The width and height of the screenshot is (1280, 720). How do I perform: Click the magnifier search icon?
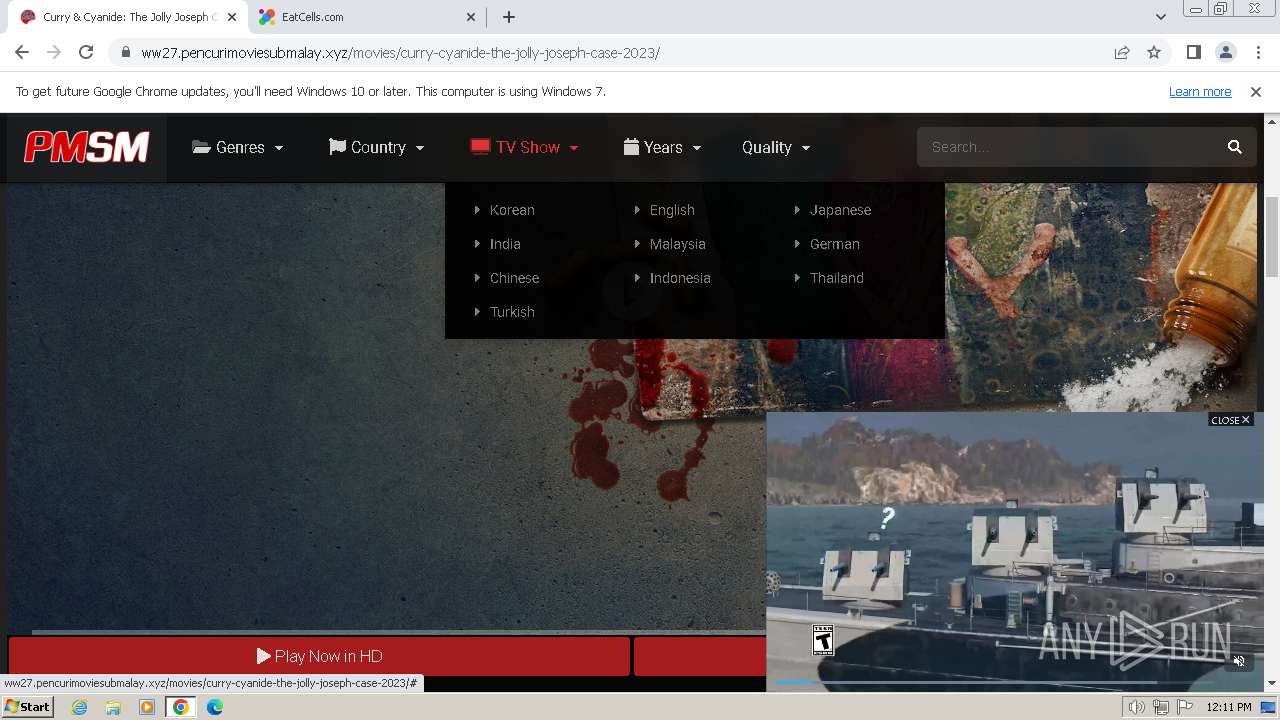tap(1235, 147)
